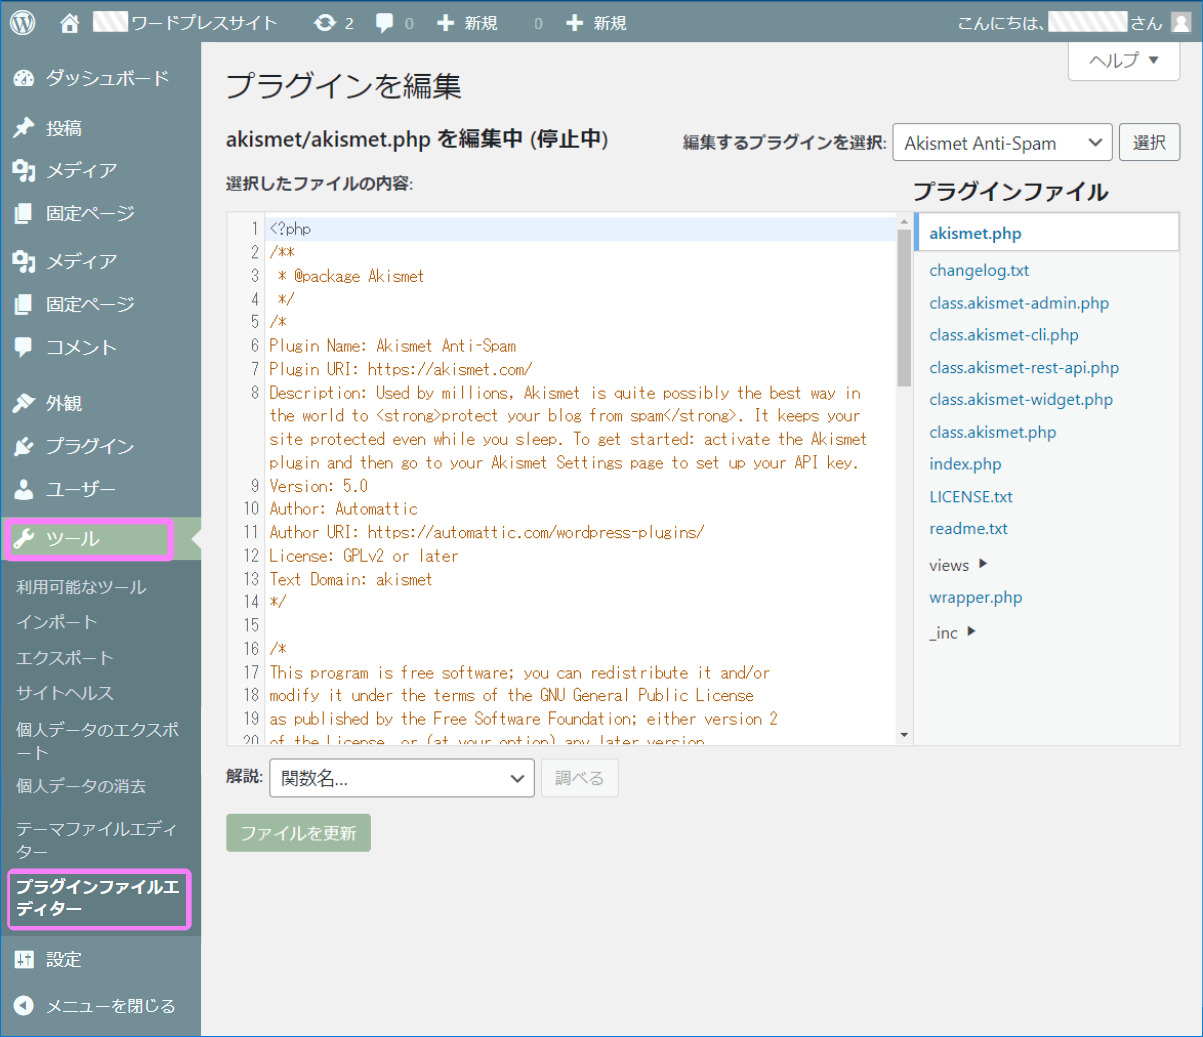Open プラグインファイルエディター submenu item
The image size is (1203, 1037).
tap(97, 899)
